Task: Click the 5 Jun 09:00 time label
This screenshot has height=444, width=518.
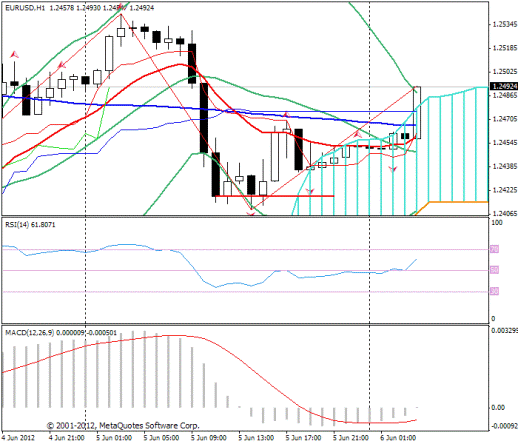Action: tap(209, 438)
